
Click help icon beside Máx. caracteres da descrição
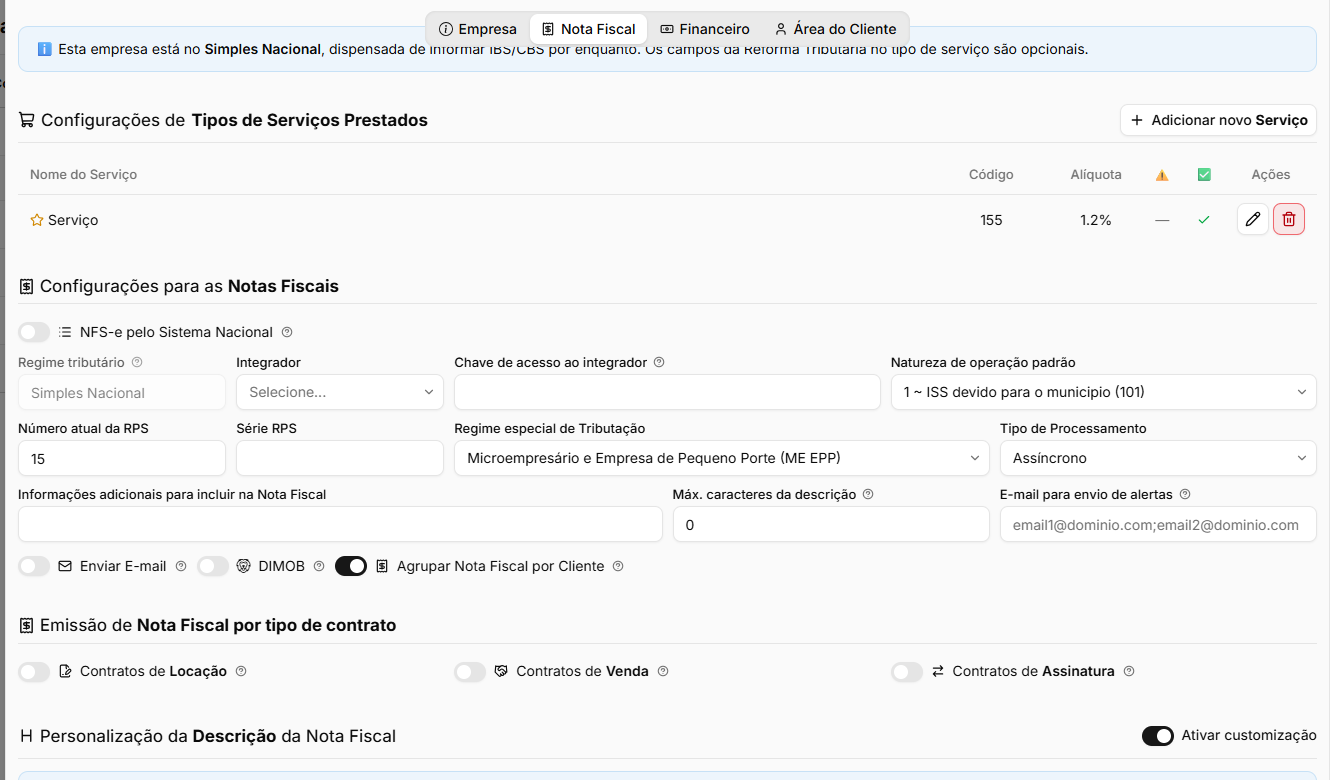pos(868,494)
